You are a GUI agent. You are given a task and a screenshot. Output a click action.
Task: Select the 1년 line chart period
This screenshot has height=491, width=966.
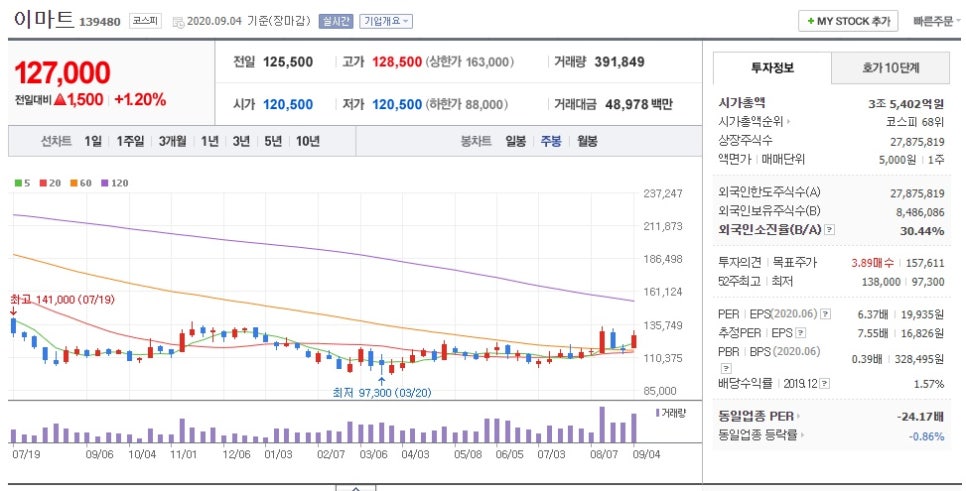209,141
